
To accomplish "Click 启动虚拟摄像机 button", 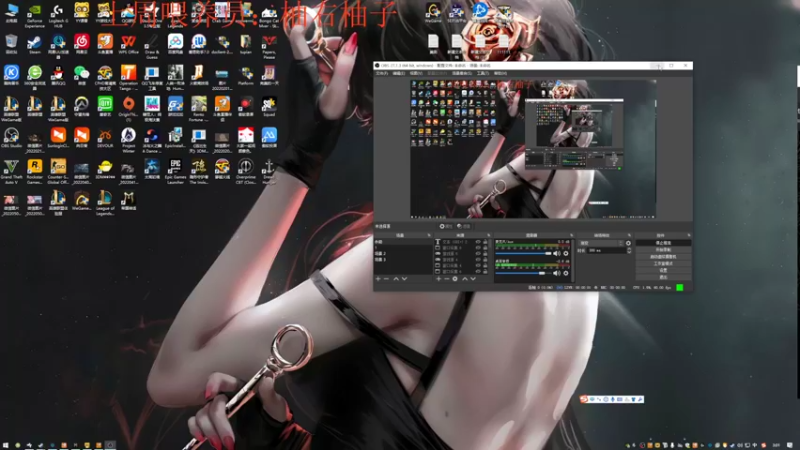I will 663,257.
